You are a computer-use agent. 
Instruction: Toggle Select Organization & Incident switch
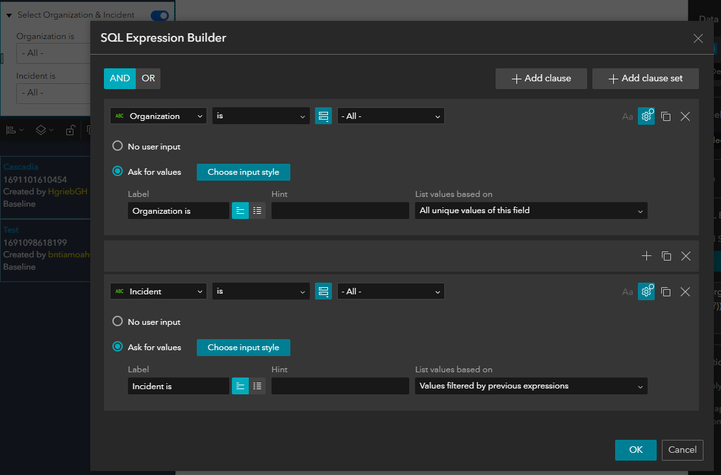[160, 15]
